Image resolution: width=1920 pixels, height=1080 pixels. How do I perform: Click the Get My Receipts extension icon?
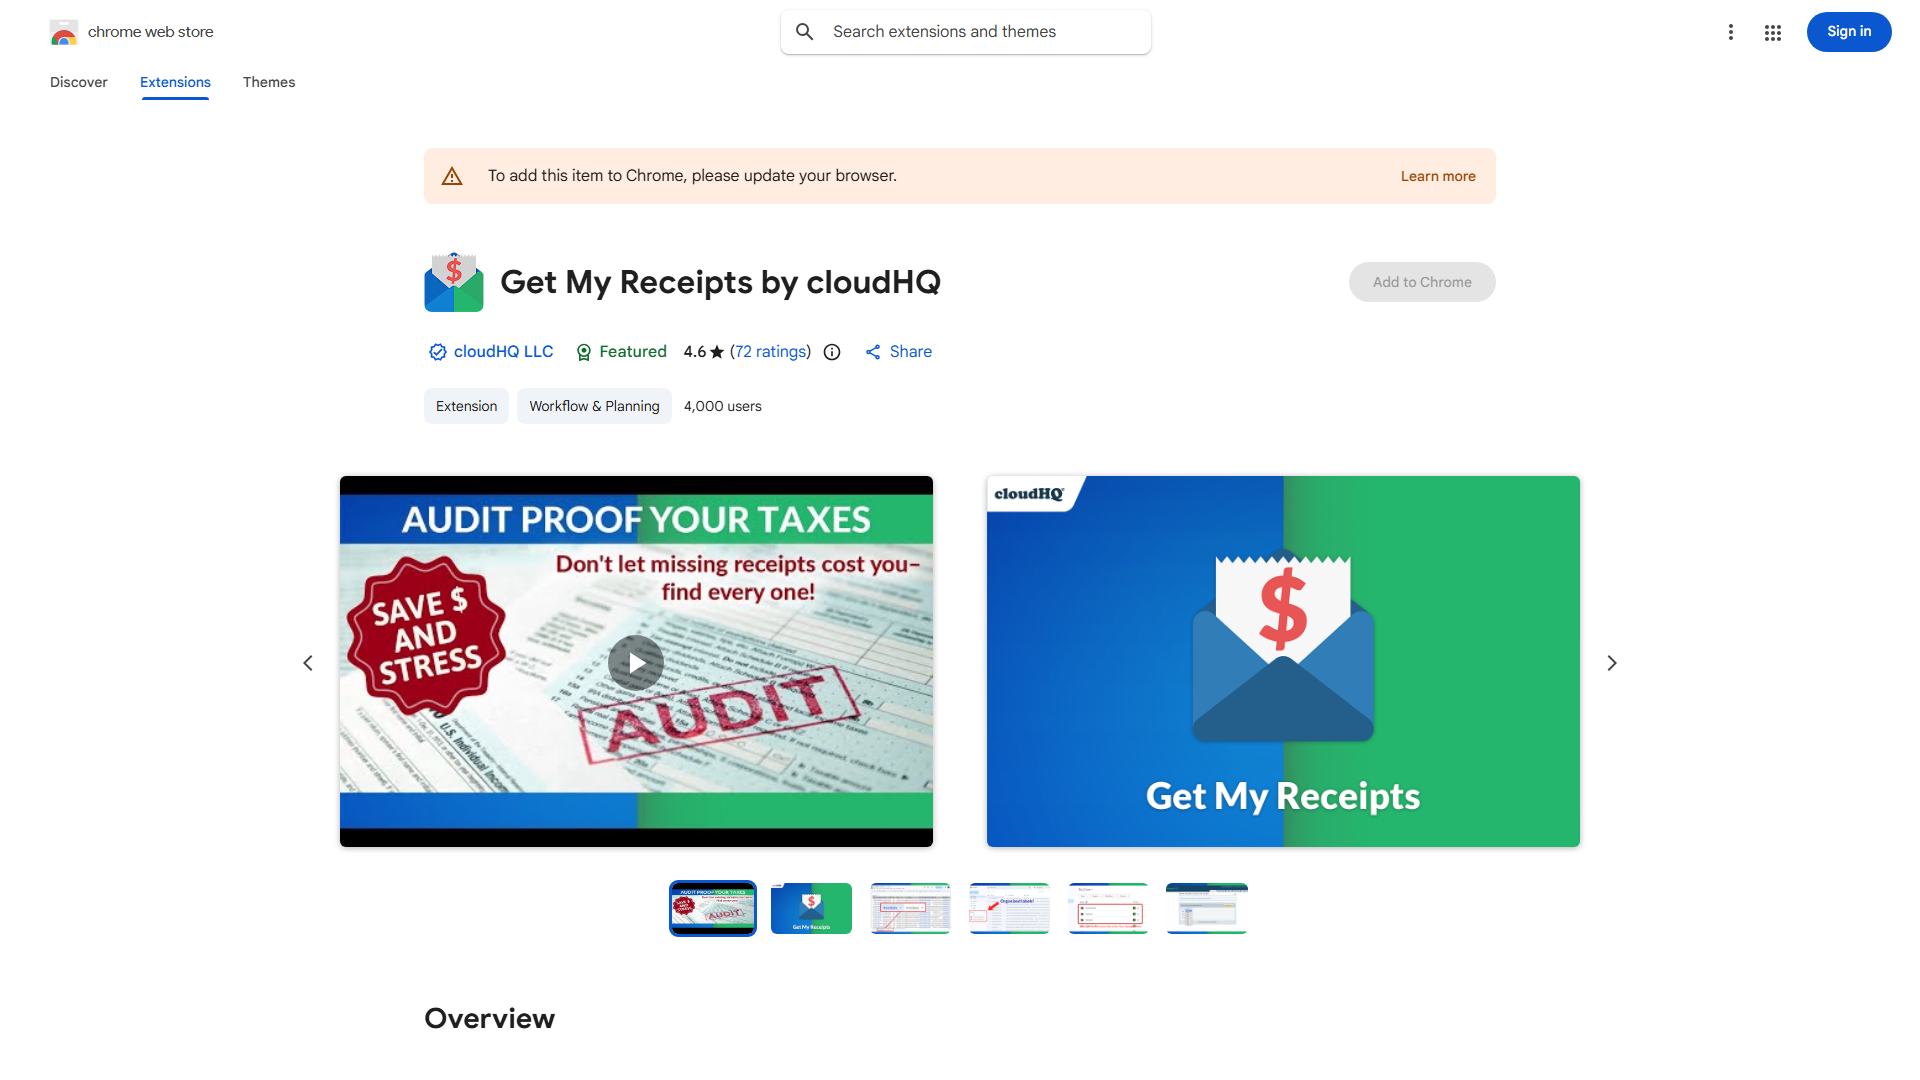(454, 282)
